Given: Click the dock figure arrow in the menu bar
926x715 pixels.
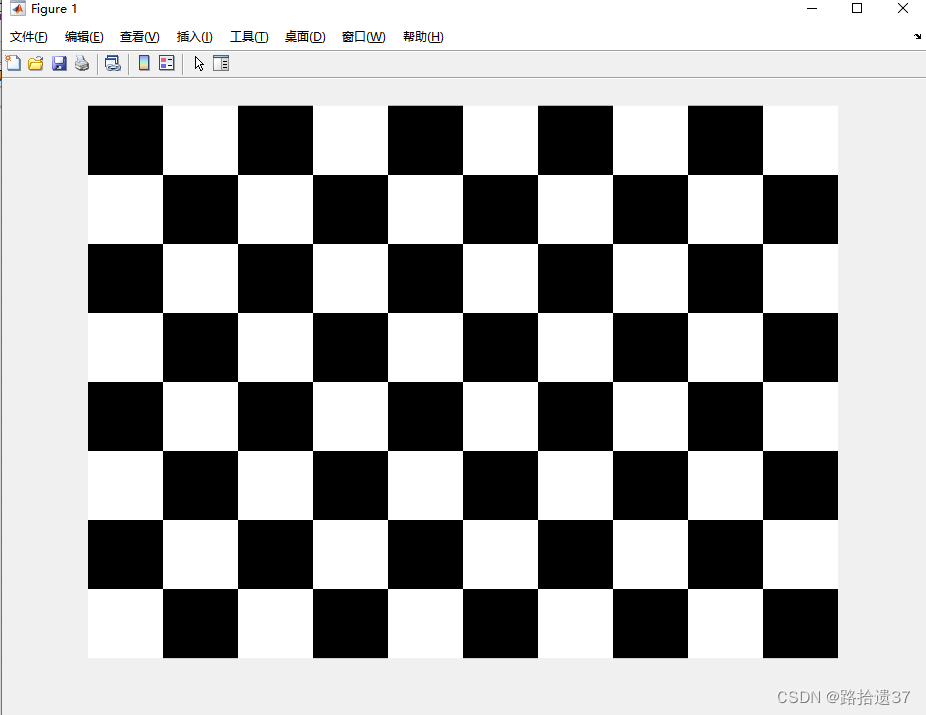Looking at the screenshot, I should 917,37.
